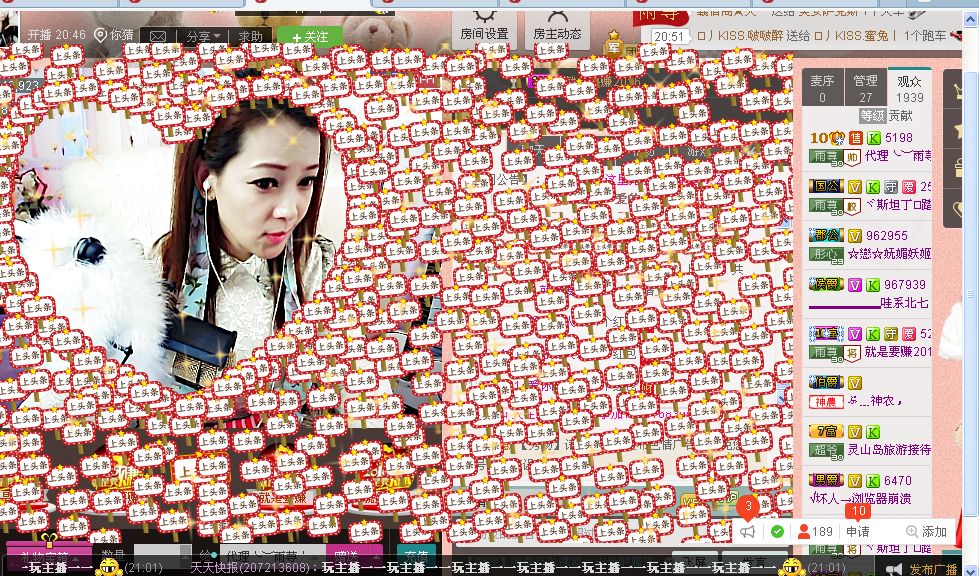Switch to the 麦序 mic queue tab

tap(822, 88)
